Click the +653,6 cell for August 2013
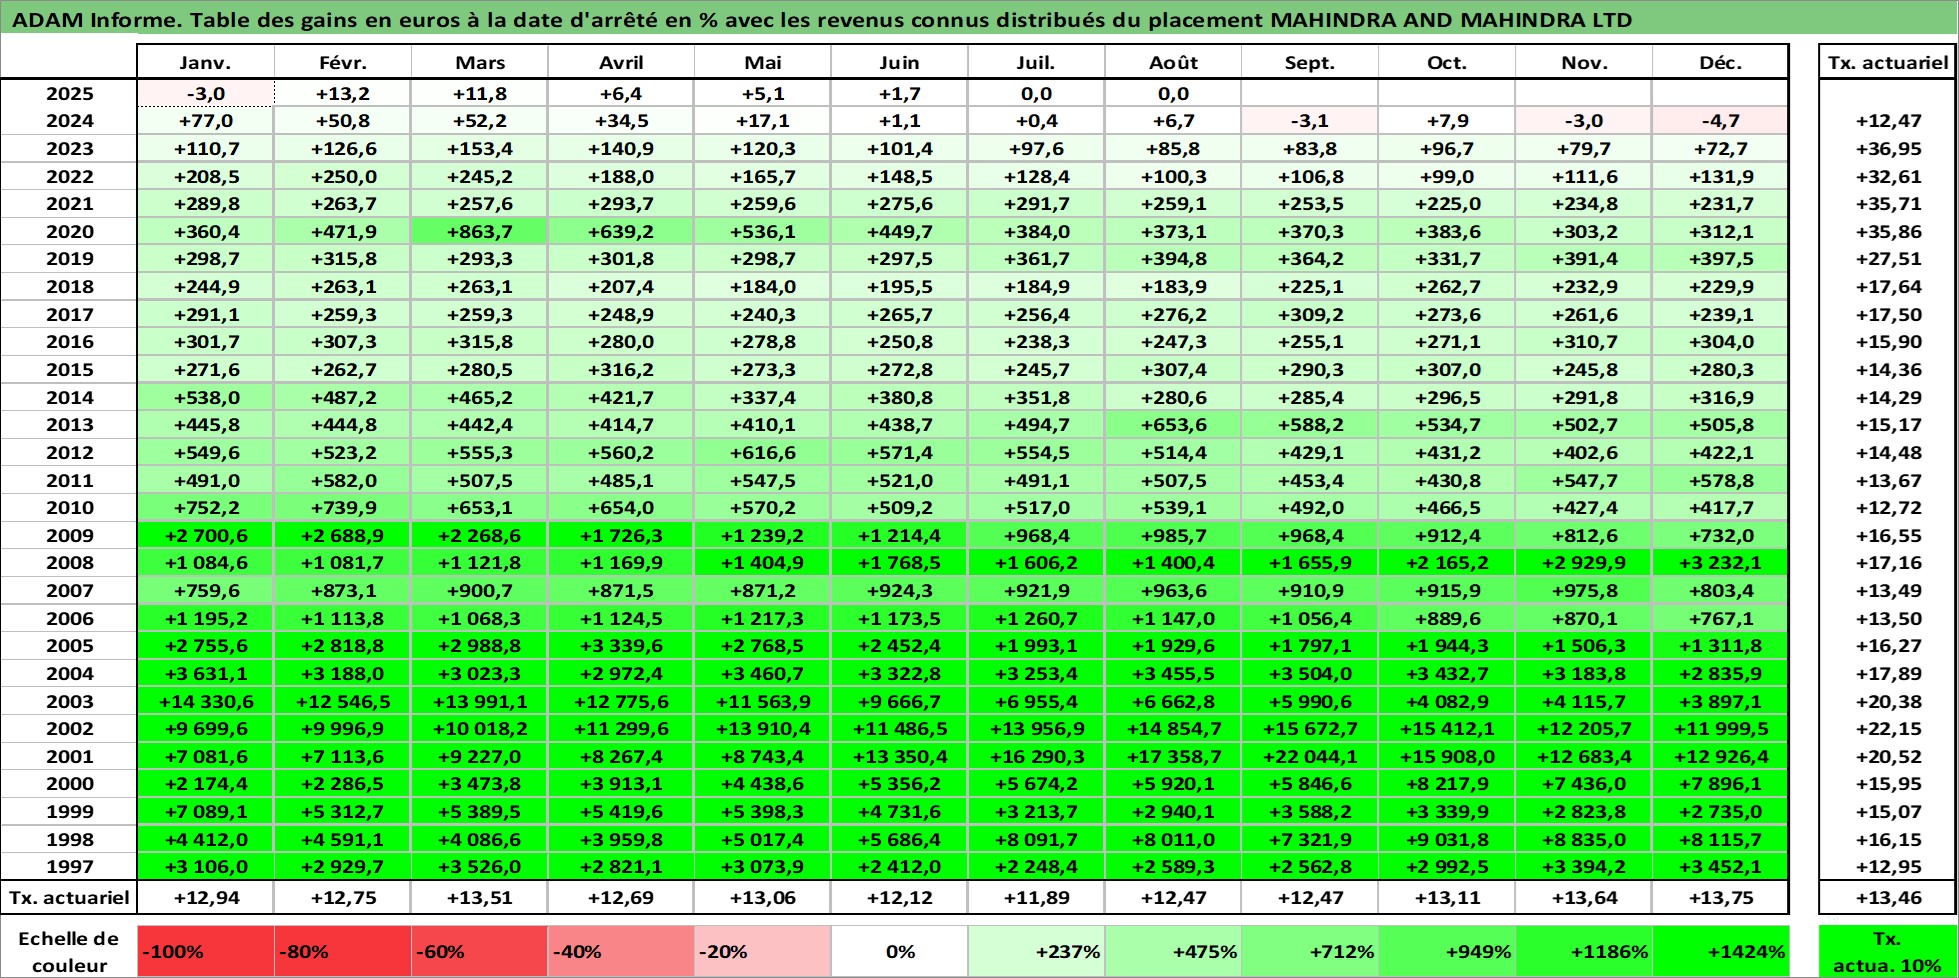1959x978 pixels. pyautogui.click(x=1173, y=425)
